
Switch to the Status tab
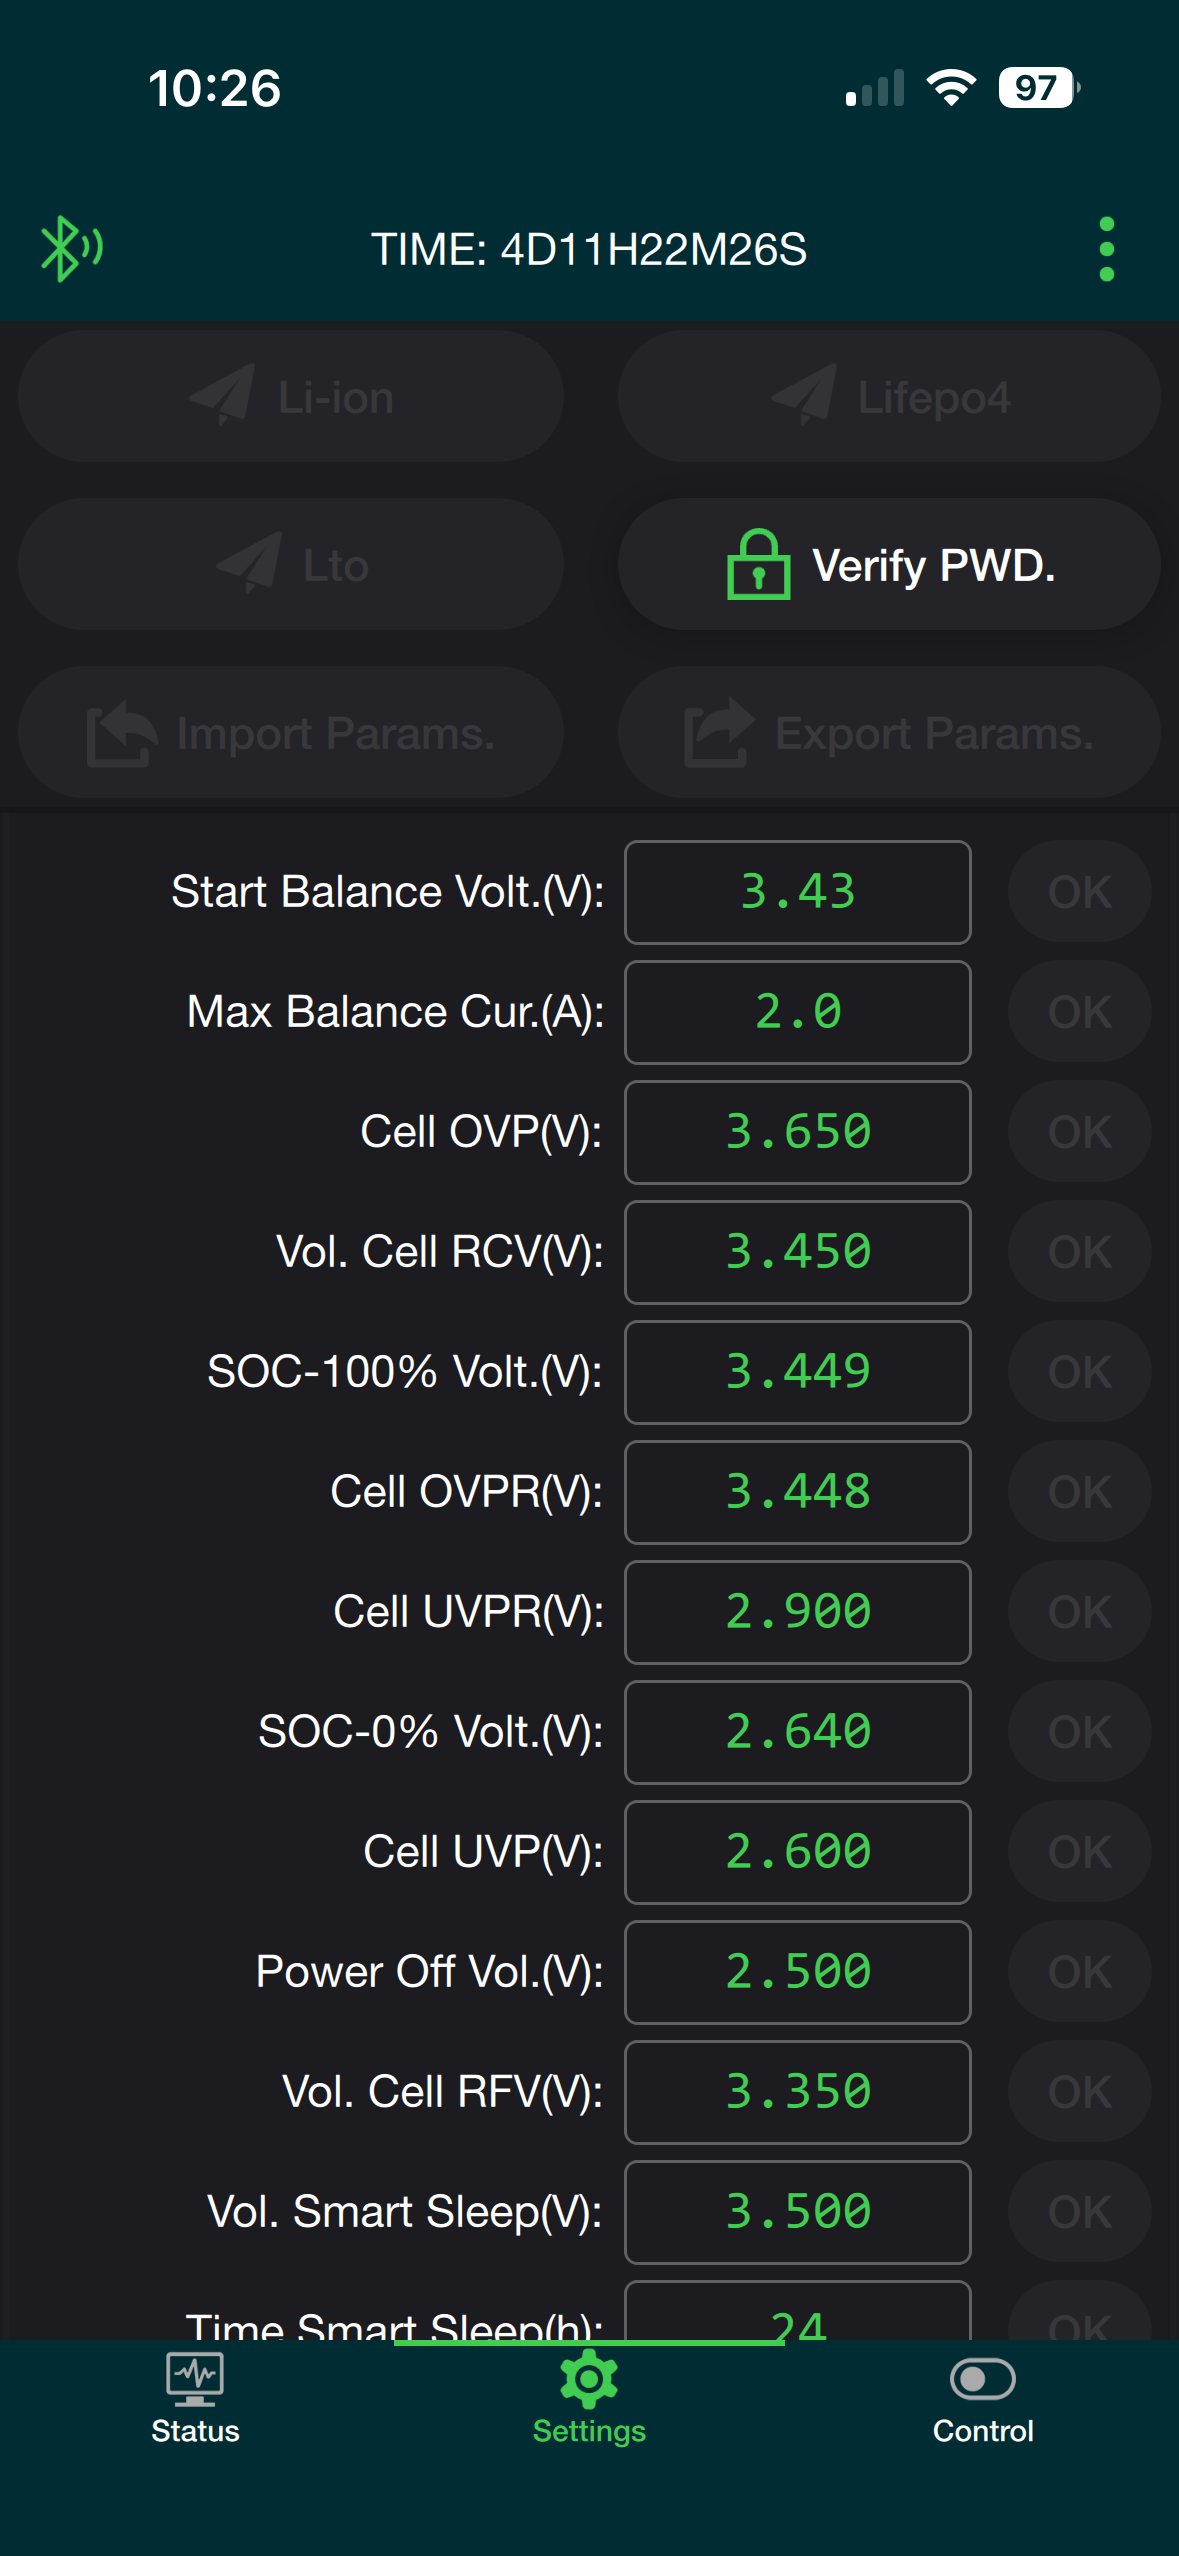point(195,2399)
